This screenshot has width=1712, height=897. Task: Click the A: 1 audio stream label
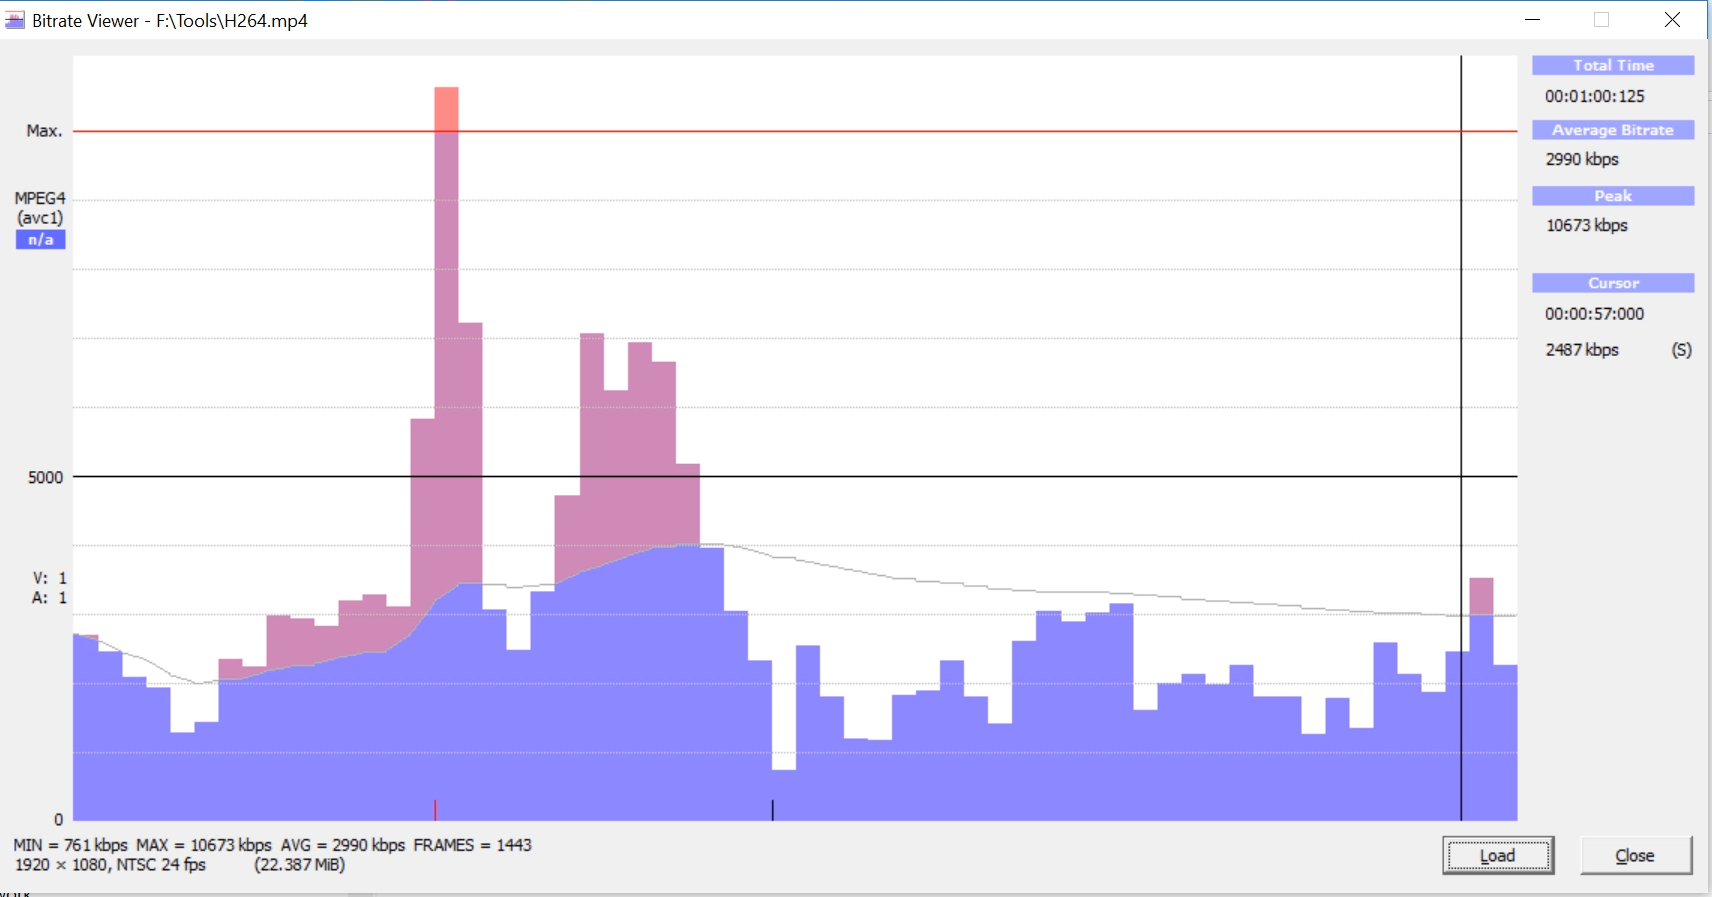[x=50, y=598]
